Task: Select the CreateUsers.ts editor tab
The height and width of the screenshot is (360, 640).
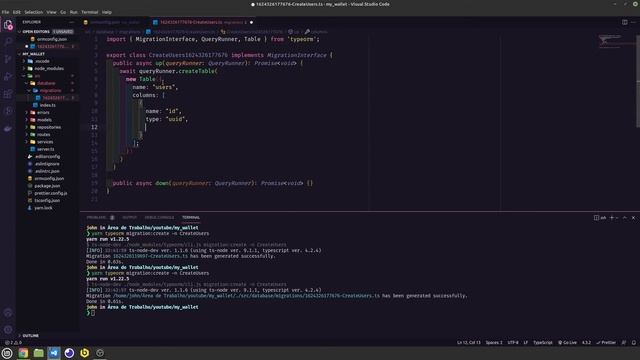Action: click(x=203, y=22)
